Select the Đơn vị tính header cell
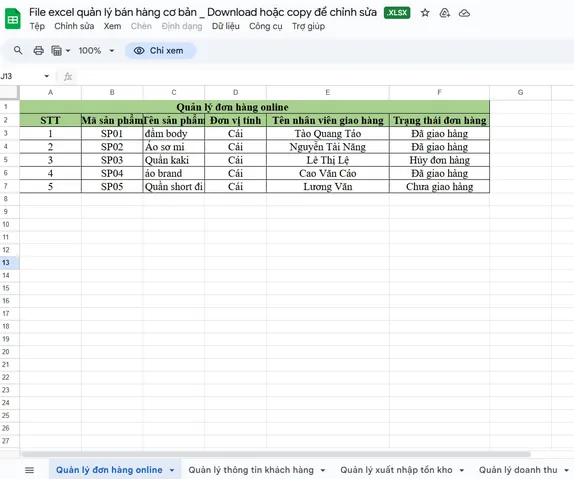Screen dimensions: 574x479 tap(235, 120)
